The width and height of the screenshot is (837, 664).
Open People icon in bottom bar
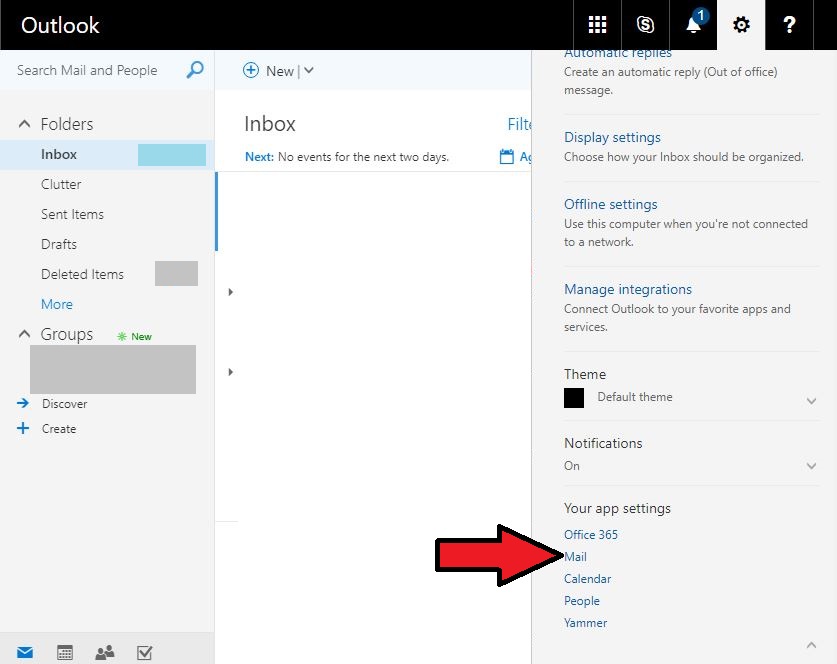point(105,652)
